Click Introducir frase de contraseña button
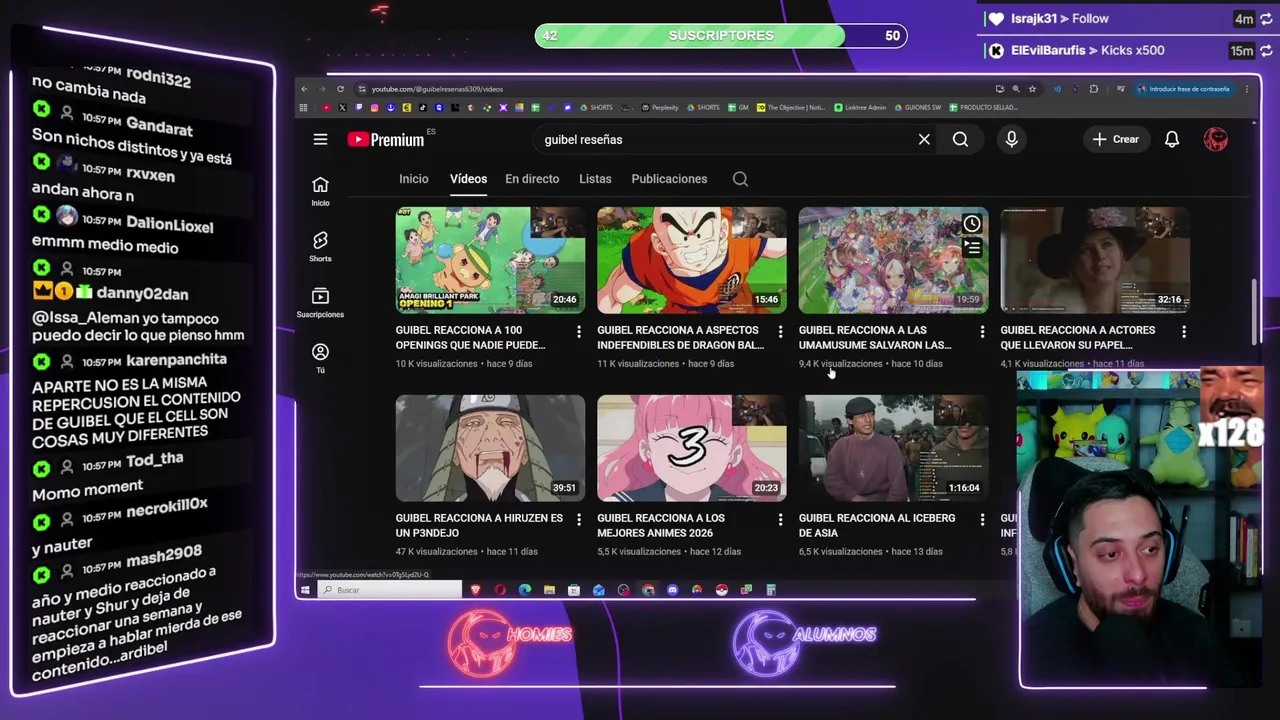This screenshot has height=720, width=1280. coord(1184,89)
